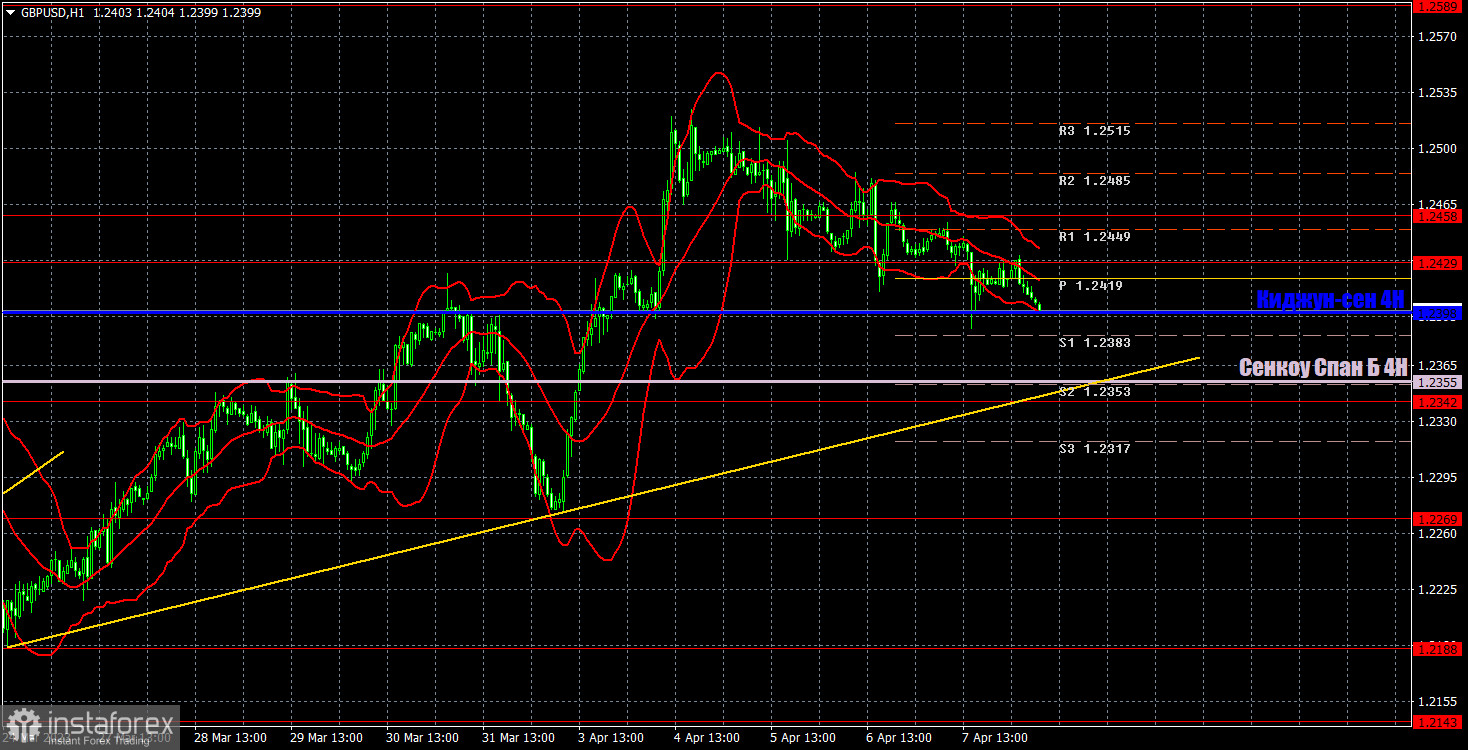
Task: Click the 3 Apr 13:00 time label
Action: click(x=613, y=738)
